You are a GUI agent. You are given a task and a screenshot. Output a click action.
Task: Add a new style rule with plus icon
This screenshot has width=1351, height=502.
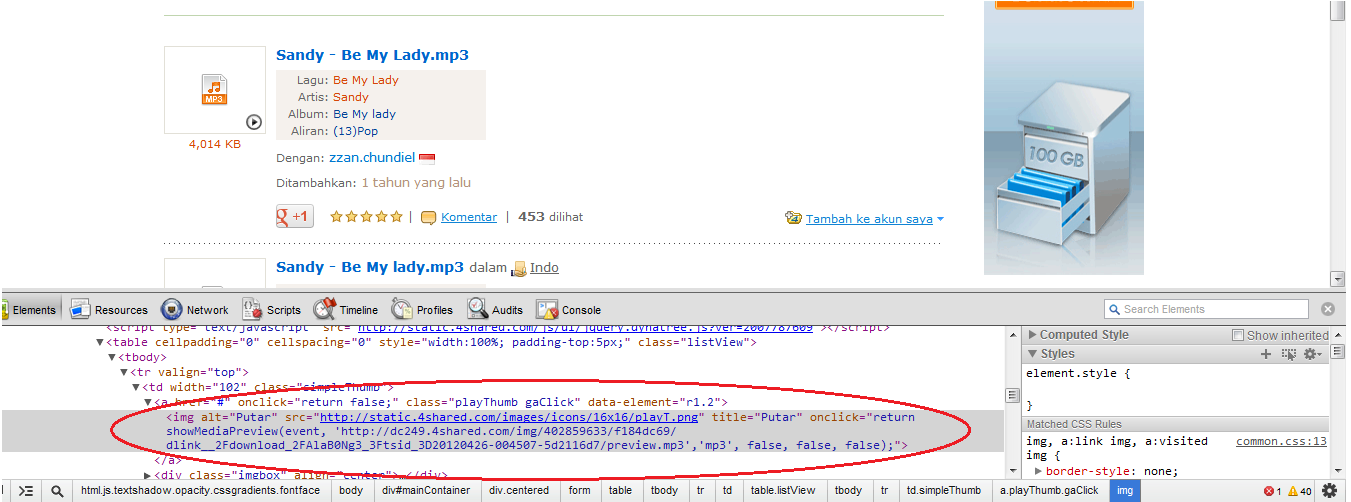click(1266, 354)
